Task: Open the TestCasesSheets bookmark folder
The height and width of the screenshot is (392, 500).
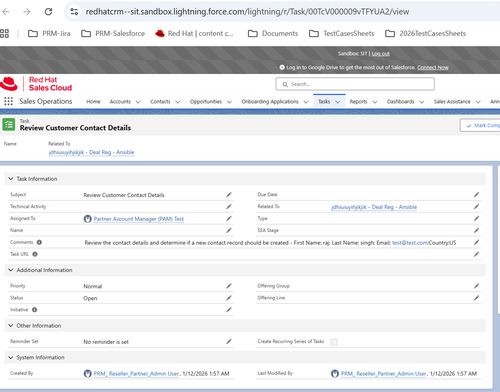Action: [x=342, y=33]
